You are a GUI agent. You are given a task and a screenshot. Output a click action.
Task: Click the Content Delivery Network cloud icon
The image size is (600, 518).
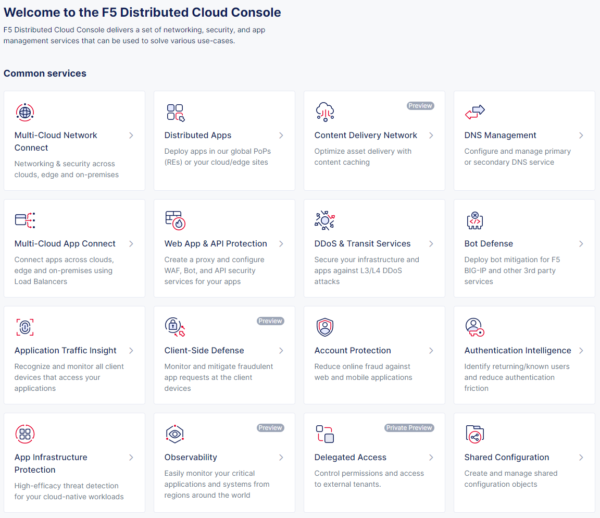coord(325,112)
